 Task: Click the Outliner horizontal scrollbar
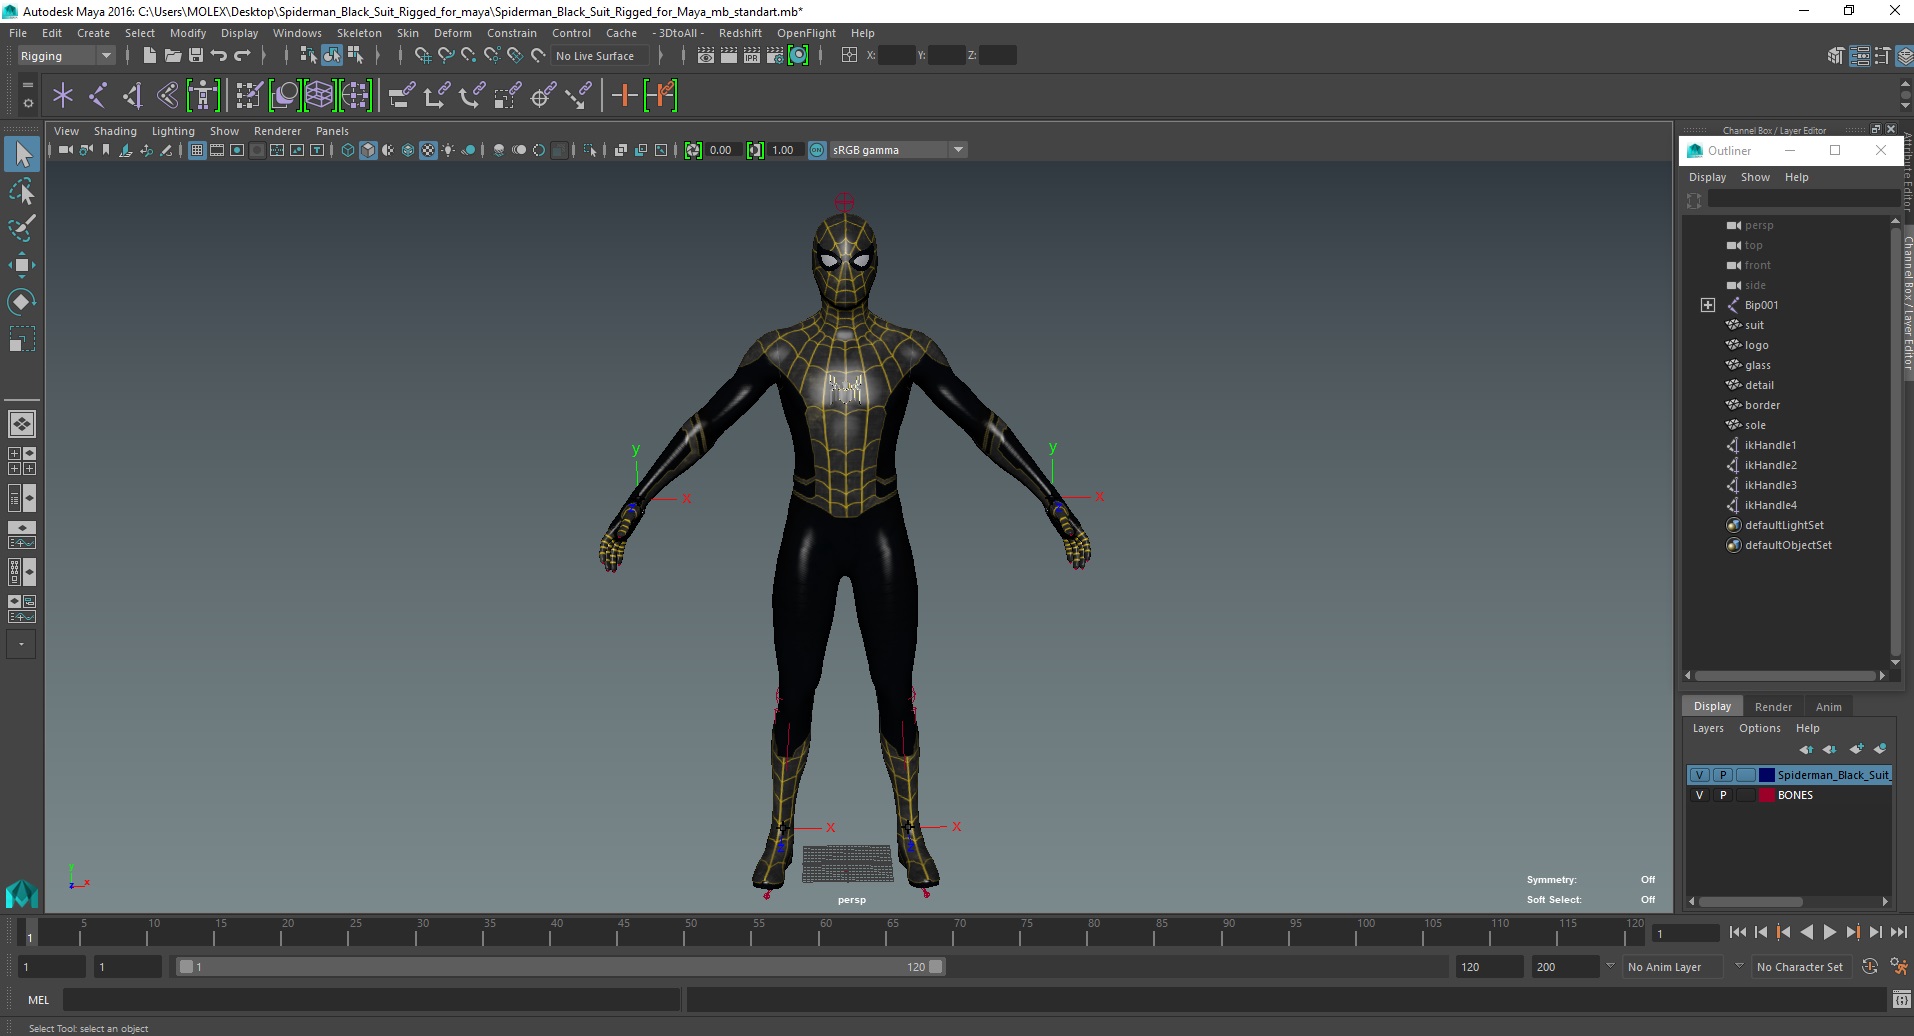tap(1786, 676)
